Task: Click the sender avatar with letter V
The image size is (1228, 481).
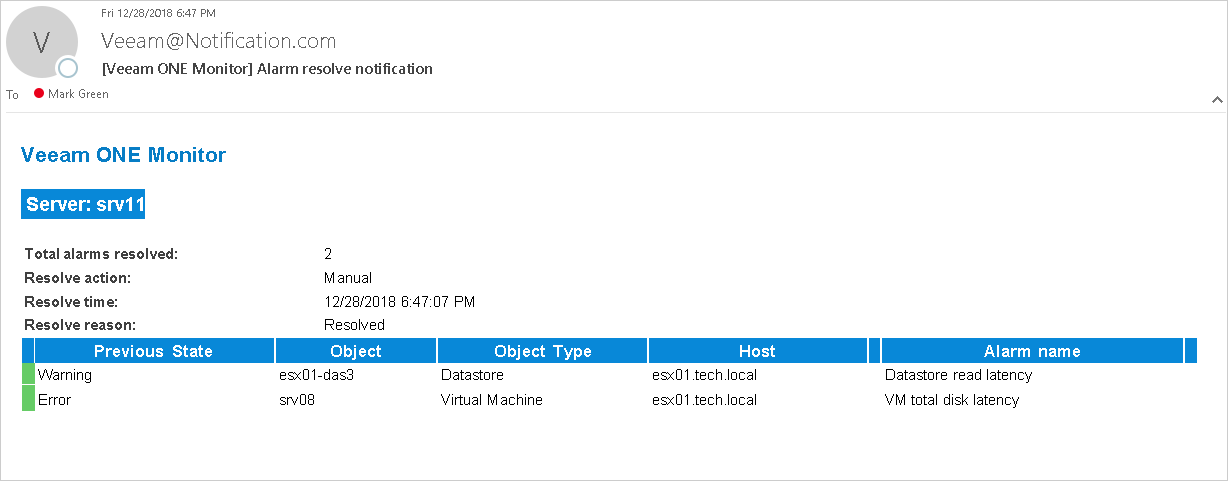Action: pos(42,43)
